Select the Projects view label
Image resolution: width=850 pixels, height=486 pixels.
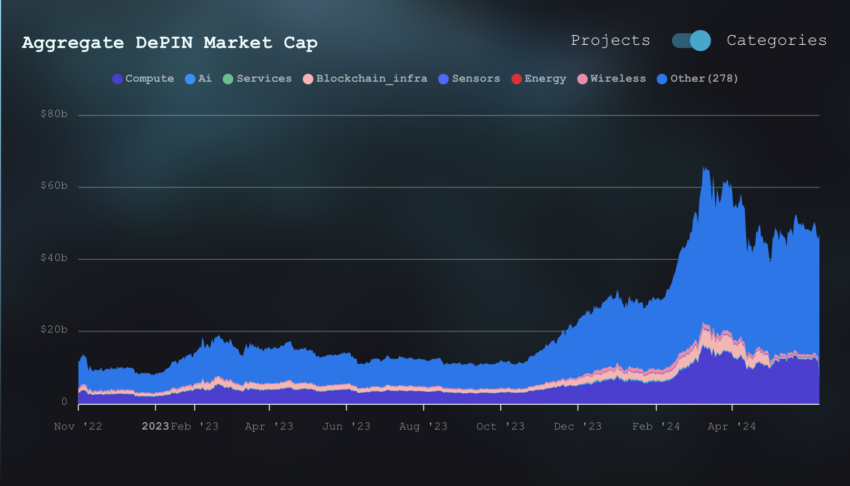click(610, 41)
